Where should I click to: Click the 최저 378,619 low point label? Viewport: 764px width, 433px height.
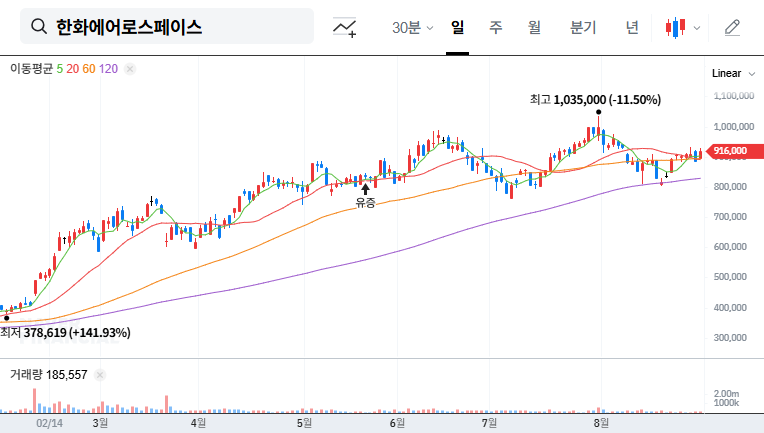[x=65, y=333]
